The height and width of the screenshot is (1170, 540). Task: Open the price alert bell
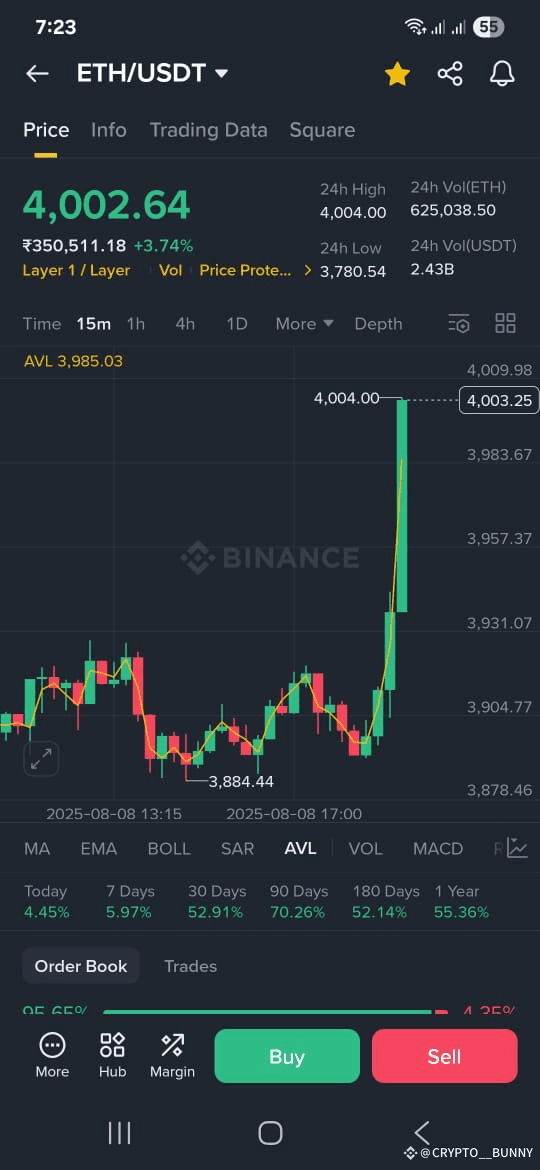502,73
